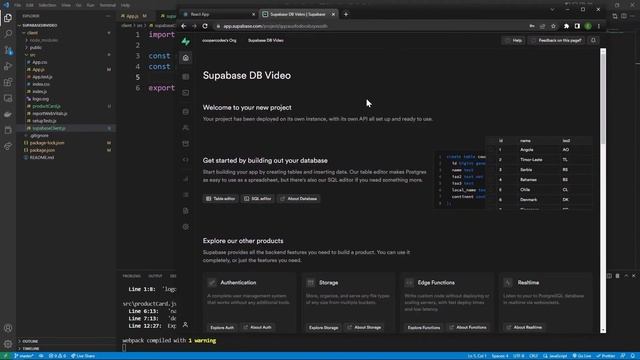Click the Help button in Supabase header
Viewport: 640px width, 360px height.
pos(513,40)
